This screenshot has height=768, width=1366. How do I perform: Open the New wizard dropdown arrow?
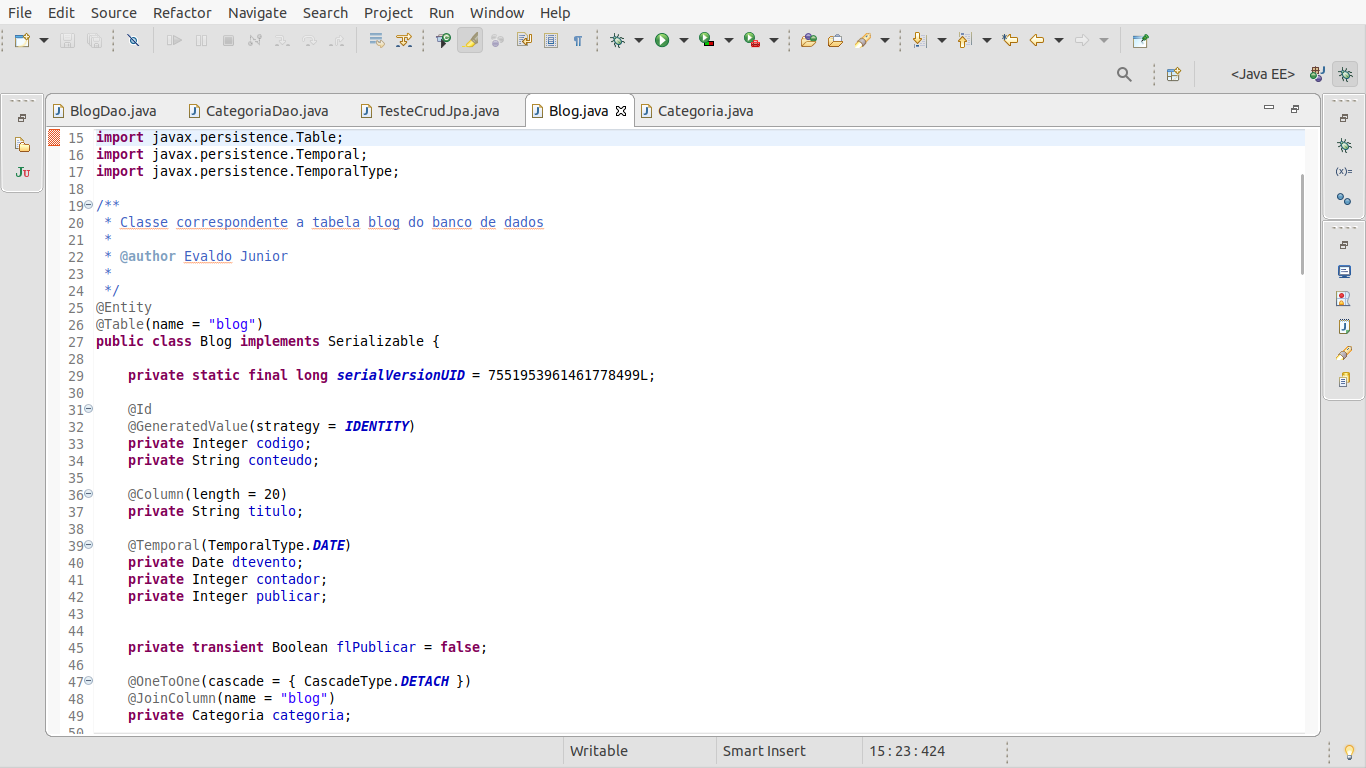(x=44, y=41)
